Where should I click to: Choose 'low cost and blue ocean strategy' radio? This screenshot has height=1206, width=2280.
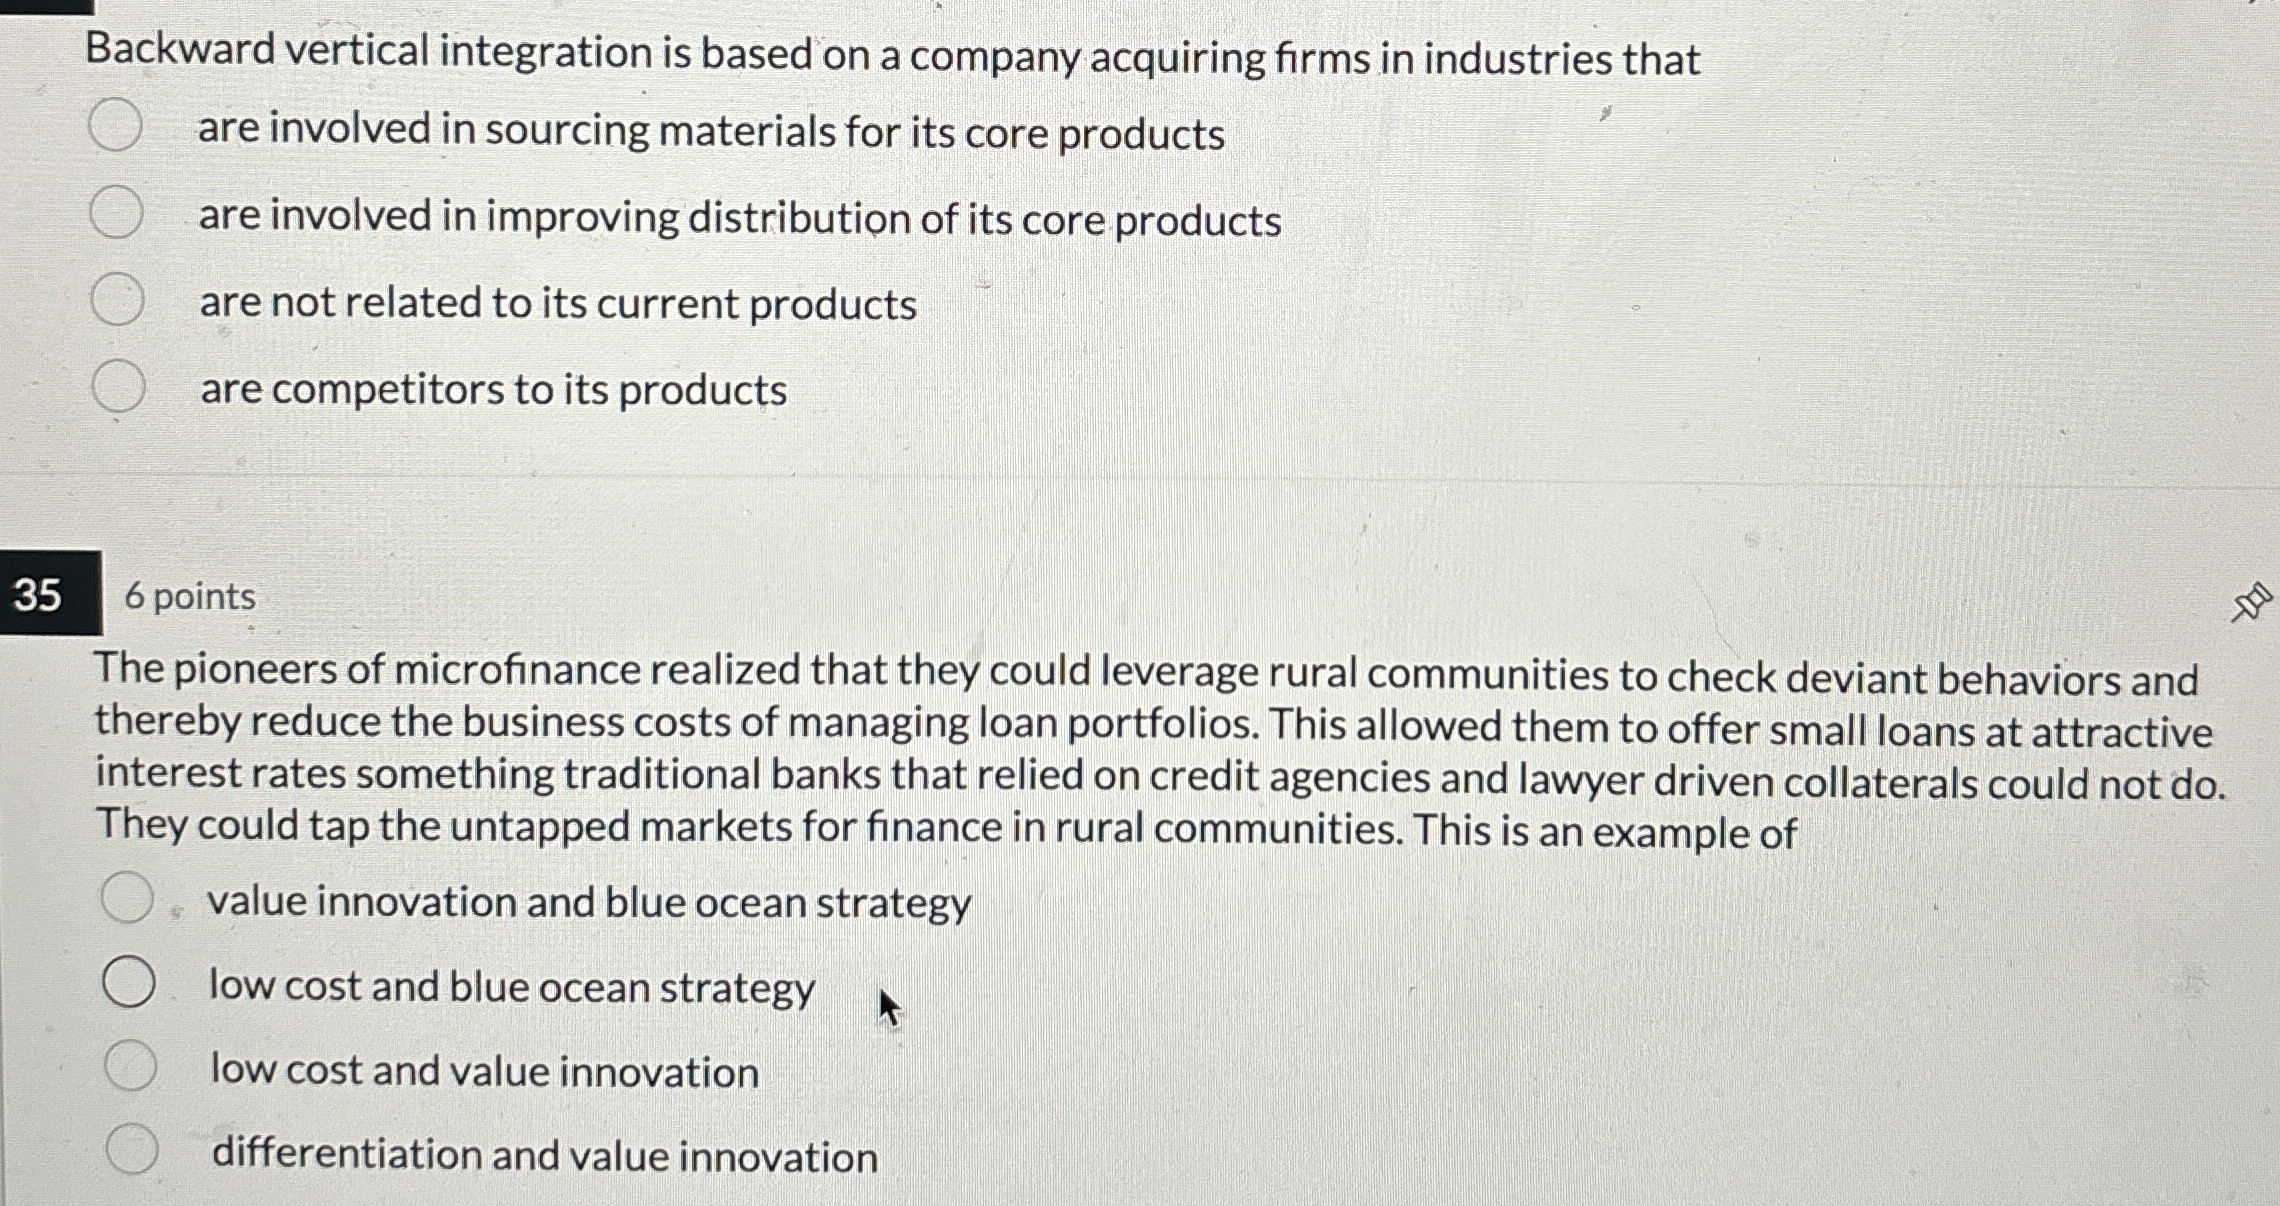tap(129, 981)
